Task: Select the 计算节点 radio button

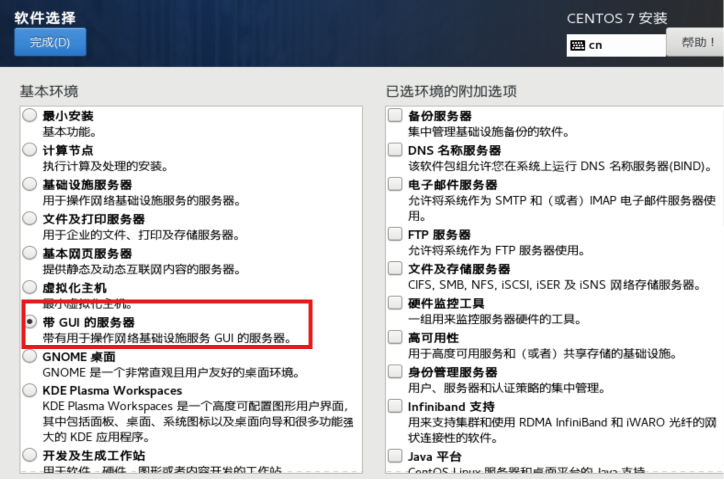Action: click(30, 150)
